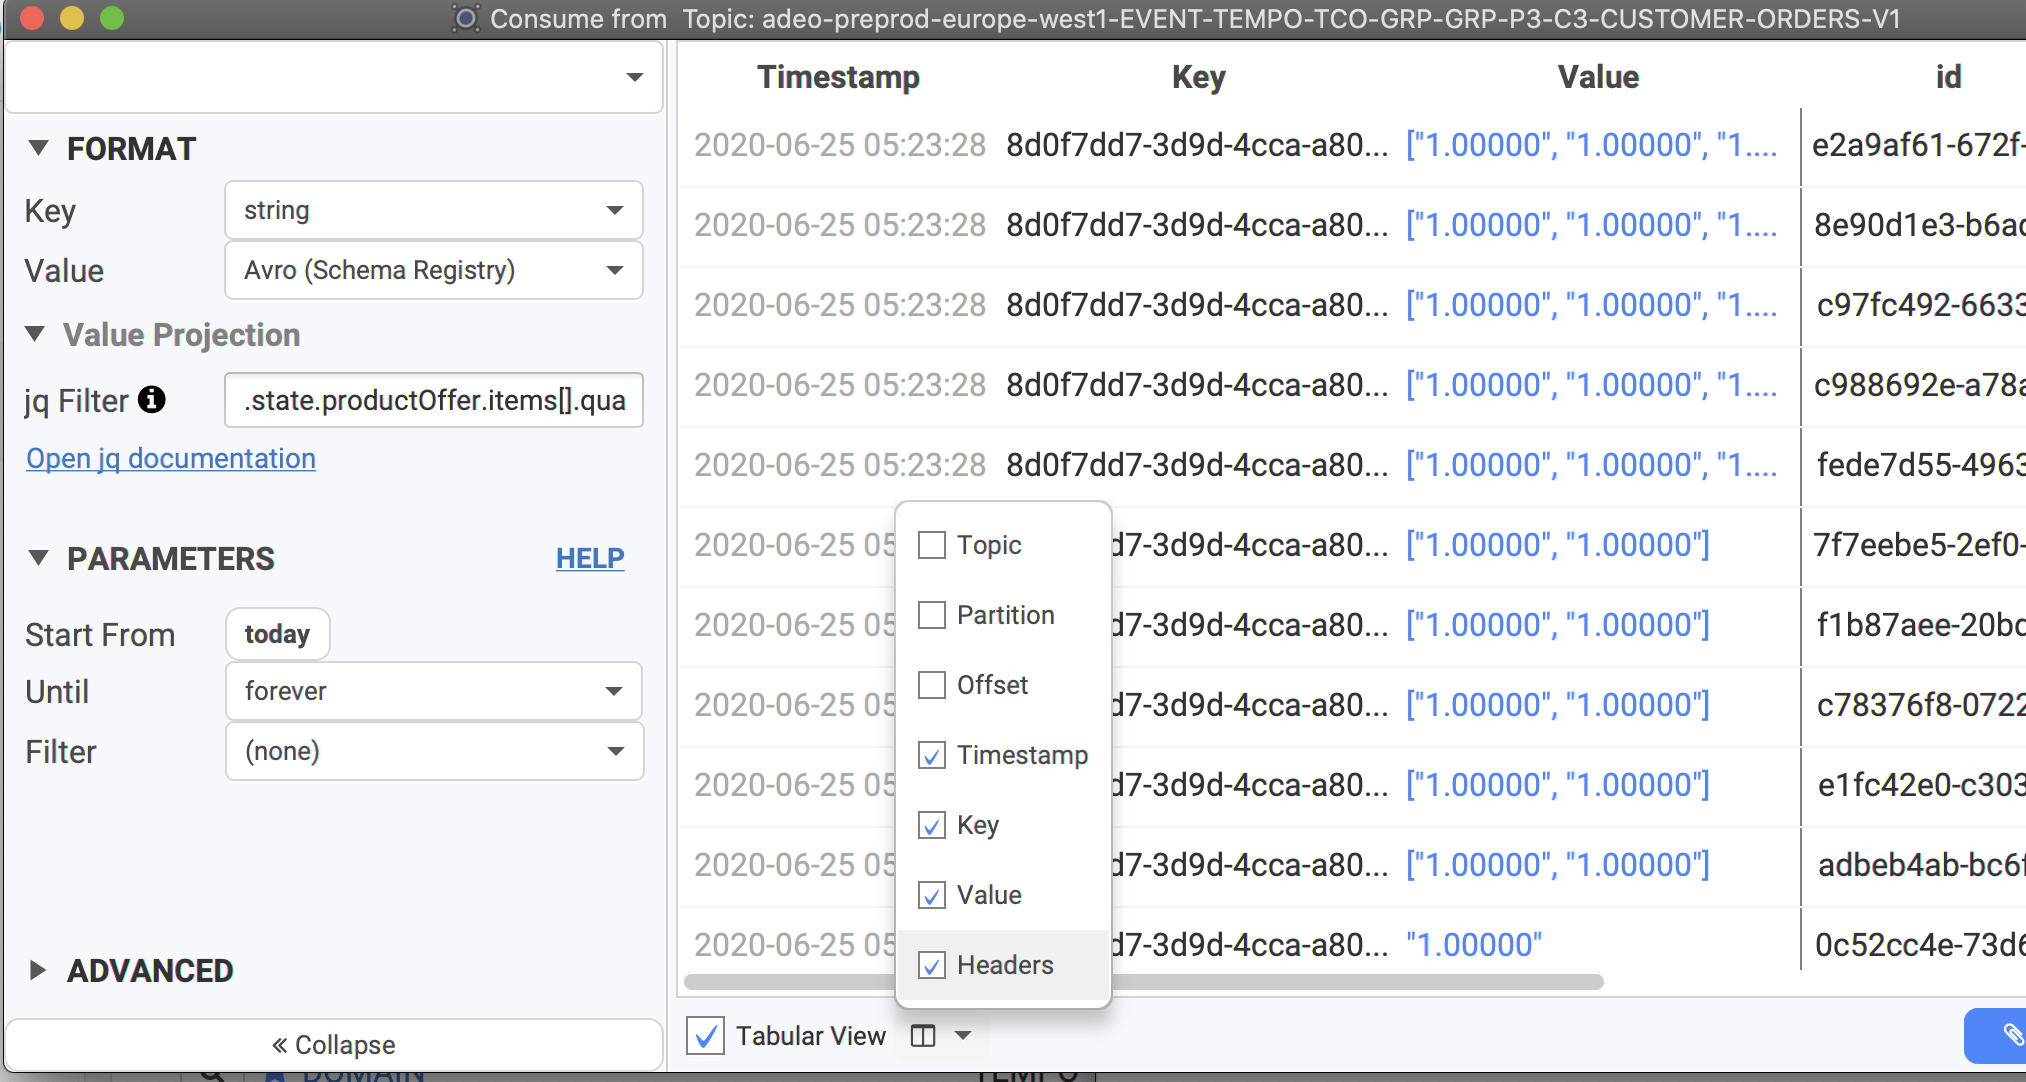Click the jq Filter info icon
Image resolution: width=2026 pixels, height=1082 pixels.
[x=152, y=400]
